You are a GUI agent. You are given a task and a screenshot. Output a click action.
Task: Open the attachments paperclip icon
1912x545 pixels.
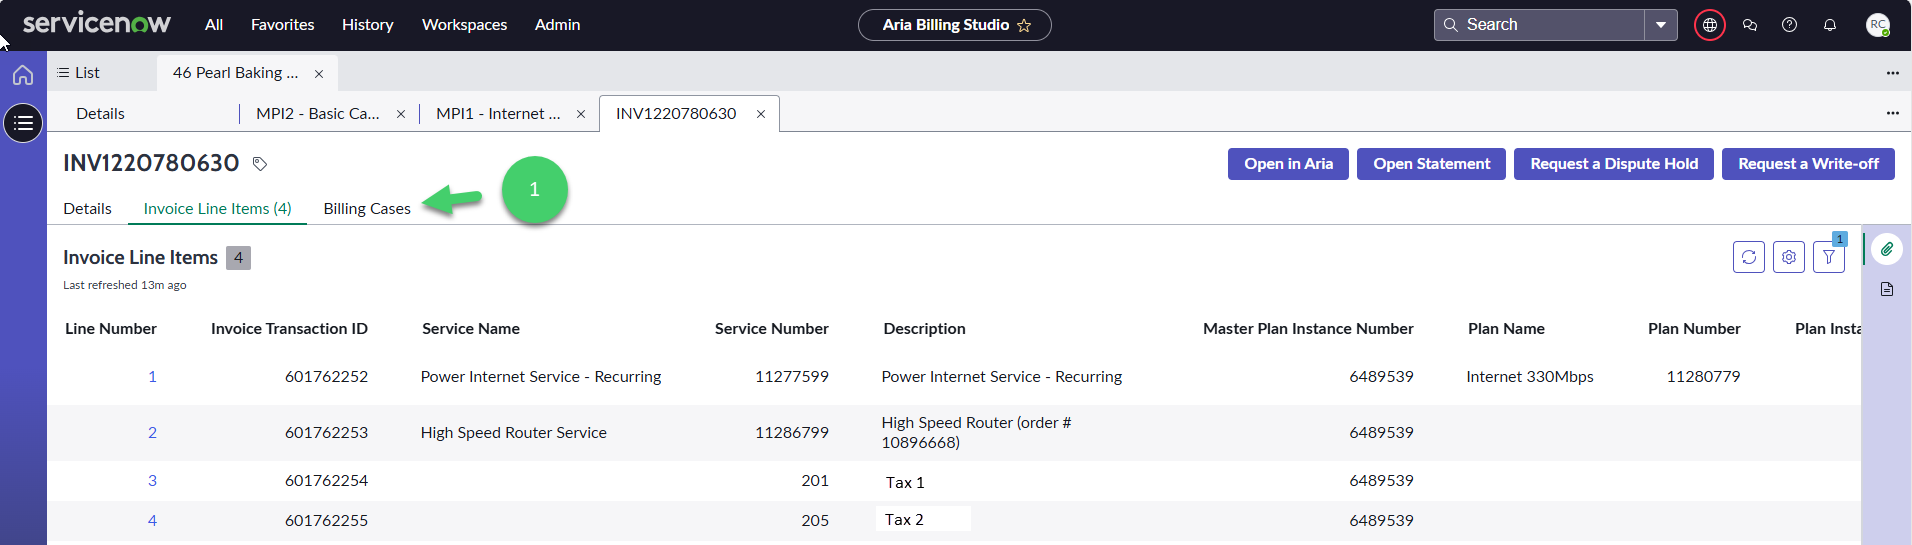point(1887,249)
